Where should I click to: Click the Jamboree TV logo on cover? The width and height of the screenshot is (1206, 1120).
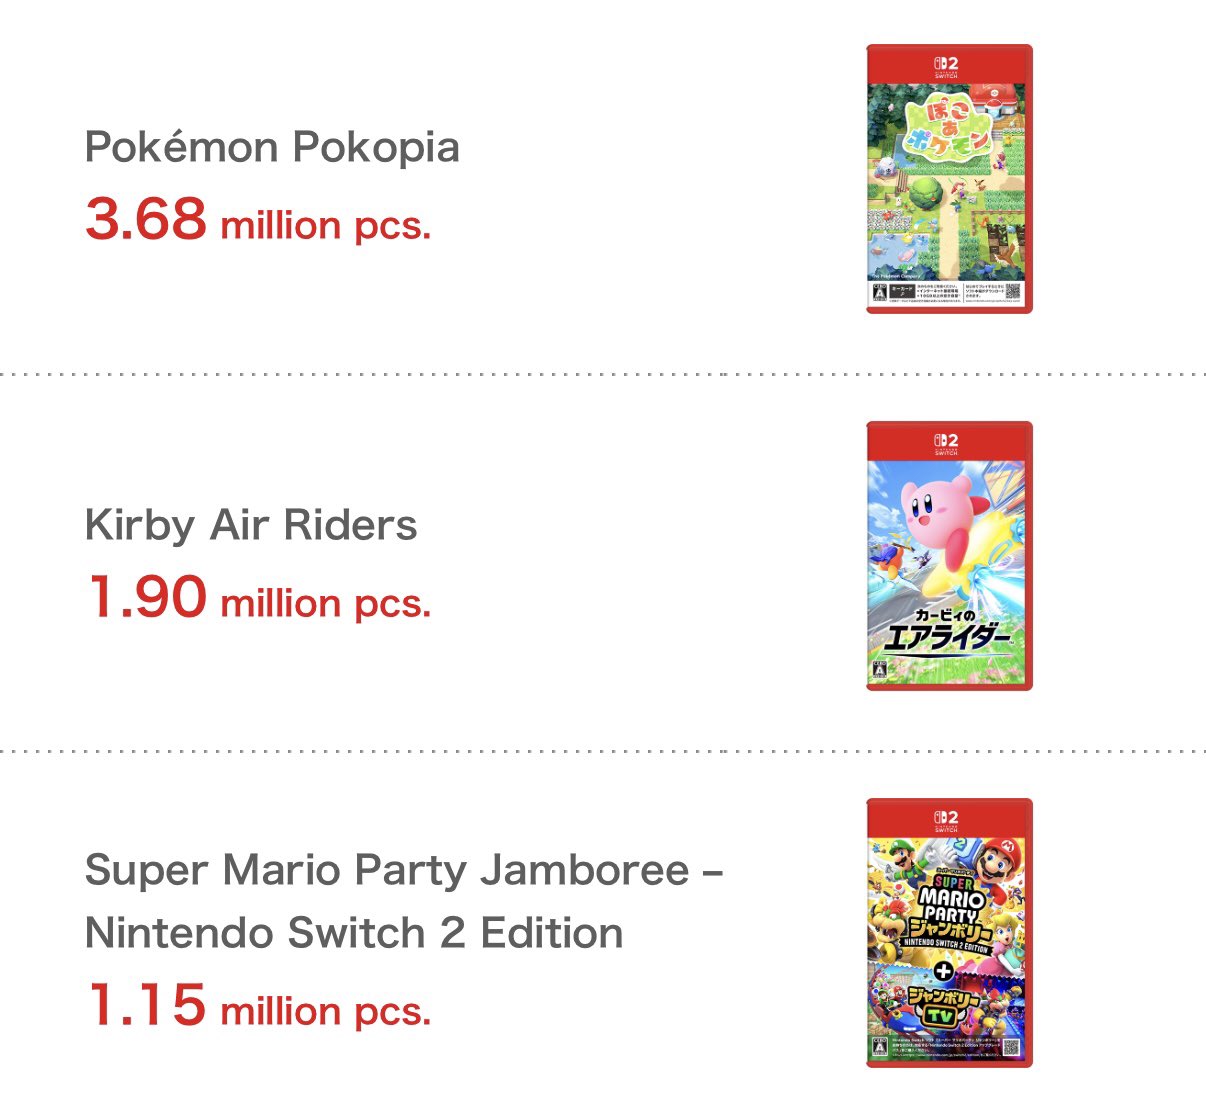tap(945, 1004)
